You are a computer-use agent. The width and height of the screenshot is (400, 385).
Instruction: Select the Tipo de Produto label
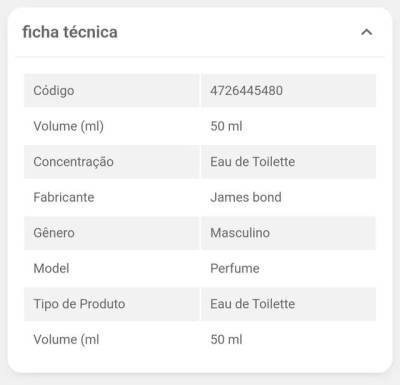pos(79,304)
